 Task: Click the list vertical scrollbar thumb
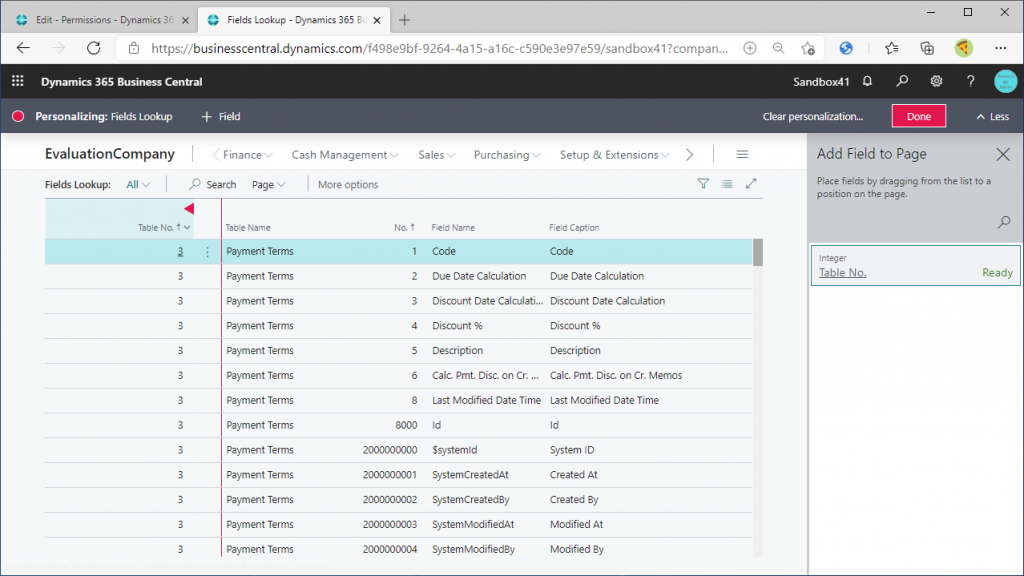758,252
